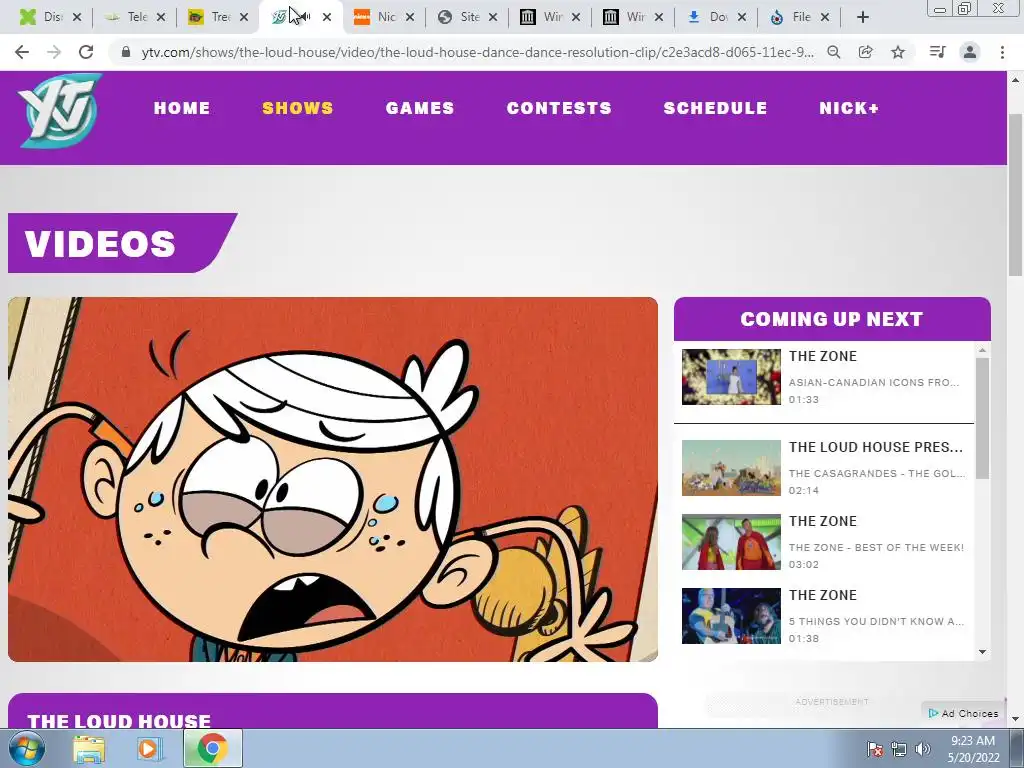Go back with the browser back arrow
Image resolution: width=1024 pixels, height=768 pixels.
(x=22, y=52)
